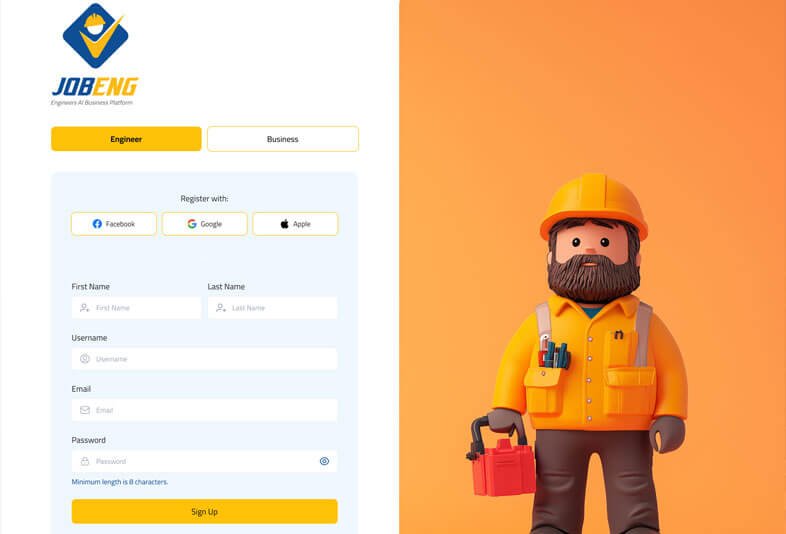786x534 pixels.
Task: Register with the Facebook button
Action: click(x=113, y=224)
